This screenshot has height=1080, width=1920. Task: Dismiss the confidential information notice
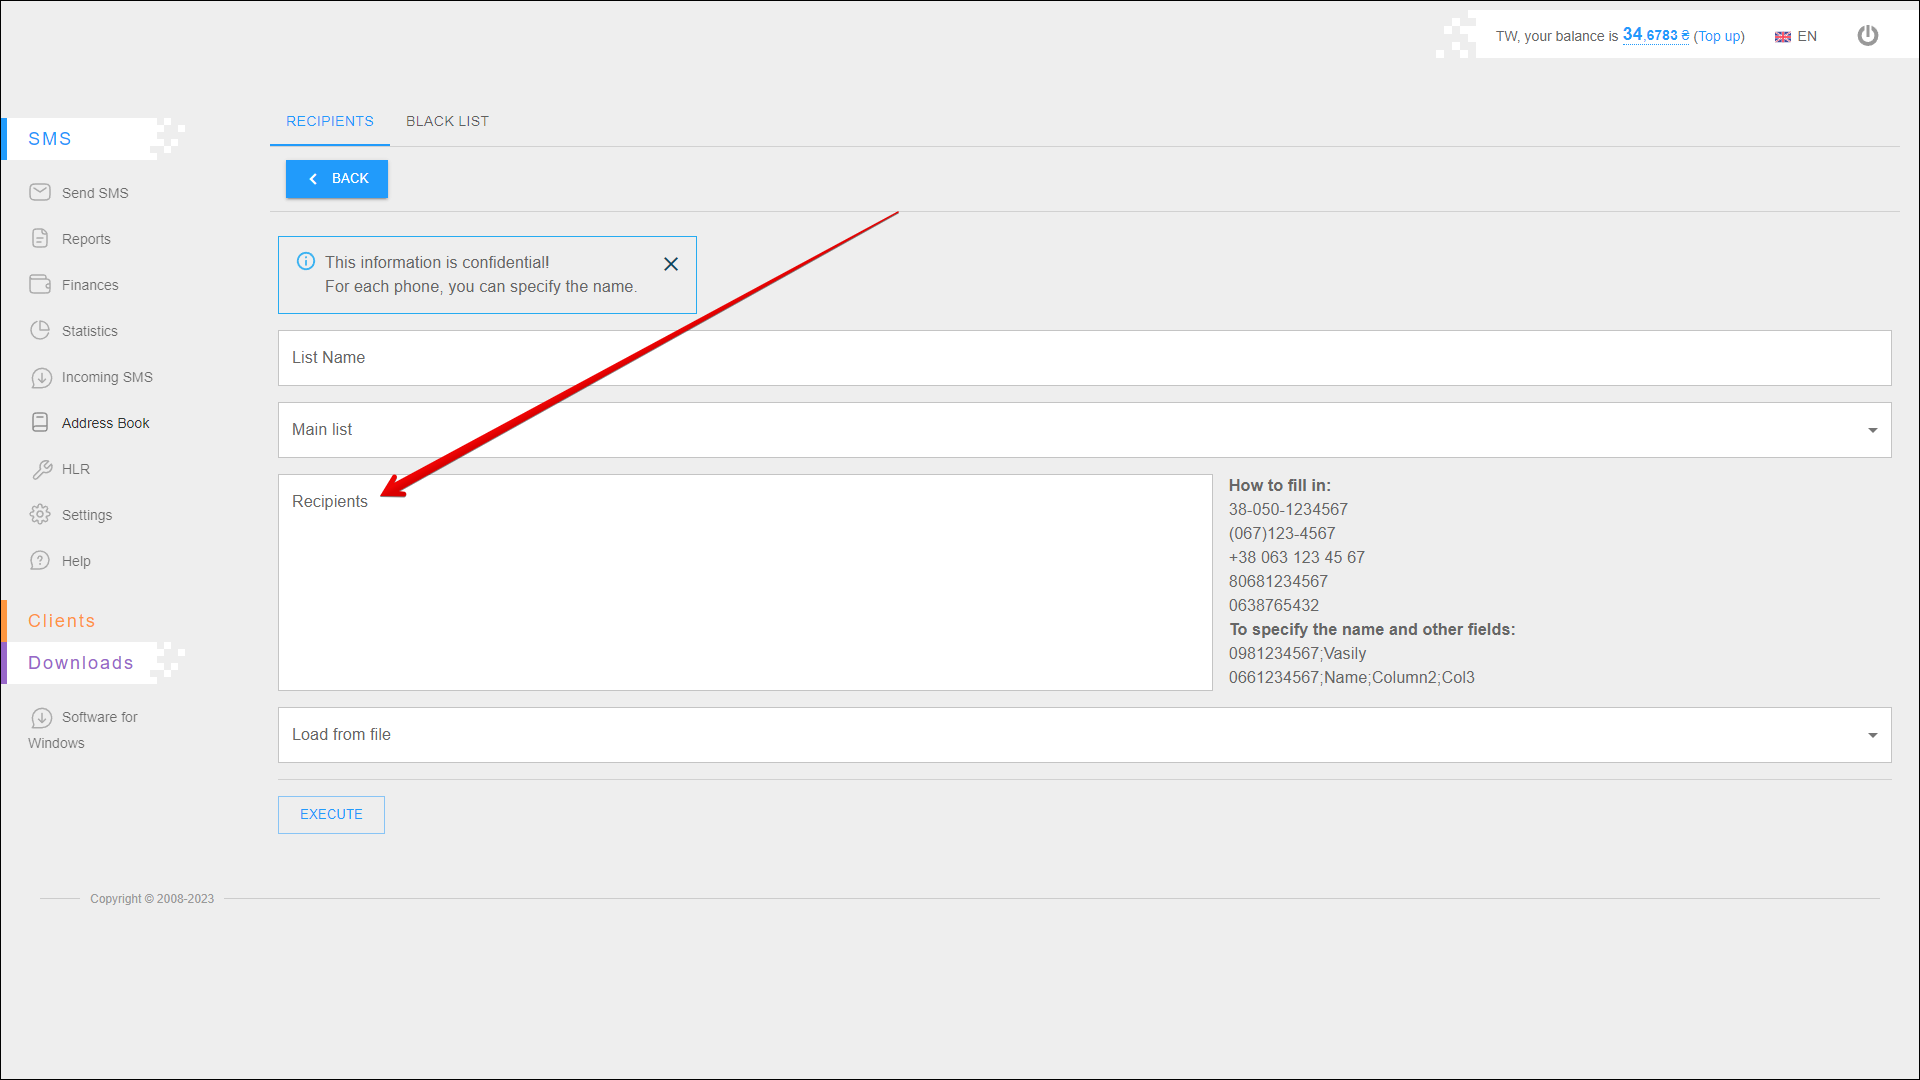pyautogui.click(x=671, y=264)
